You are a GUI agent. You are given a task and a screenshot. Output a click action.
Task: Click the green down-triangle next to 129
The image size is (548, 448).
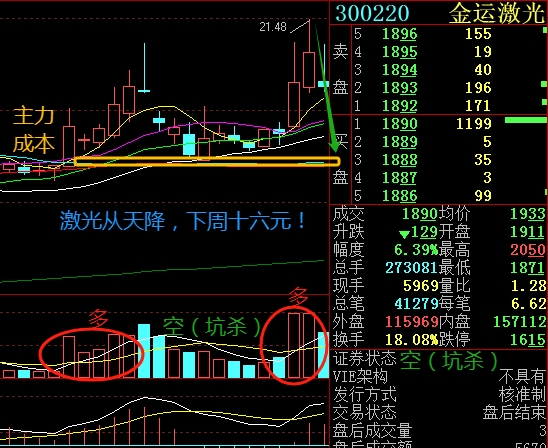pyautogui.click(x=404, y=234)
